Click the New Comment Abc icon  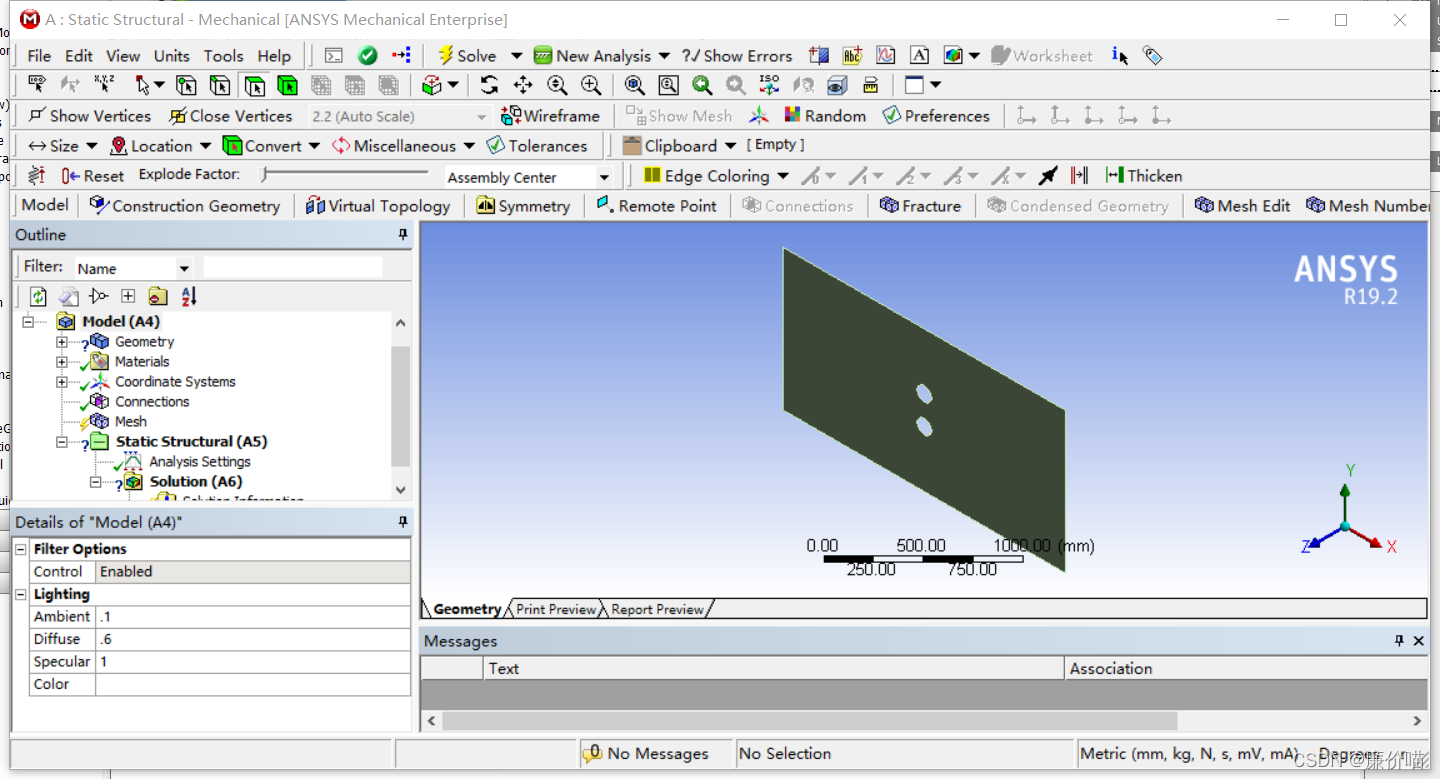click(x=852, y=56)
